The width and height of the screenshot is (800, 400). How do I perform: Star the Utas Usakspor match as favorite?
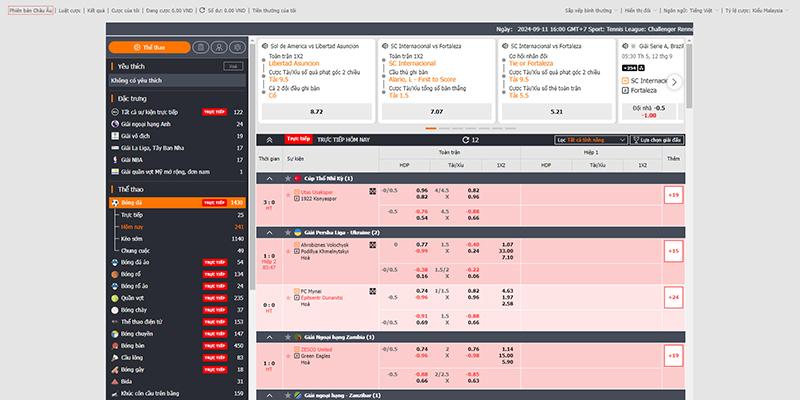(x=289, y=195)
